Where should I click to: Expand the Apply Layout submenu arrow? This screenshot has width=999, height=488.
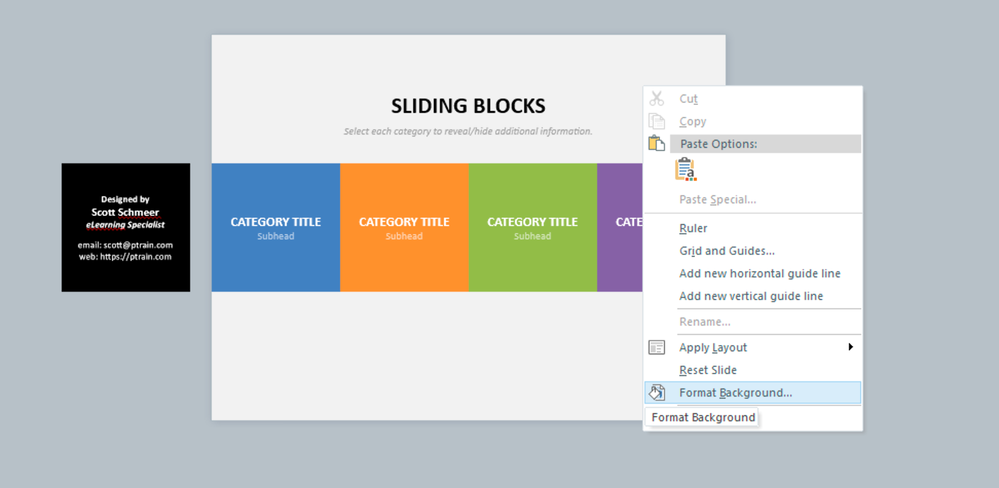[x=851, y=347]
